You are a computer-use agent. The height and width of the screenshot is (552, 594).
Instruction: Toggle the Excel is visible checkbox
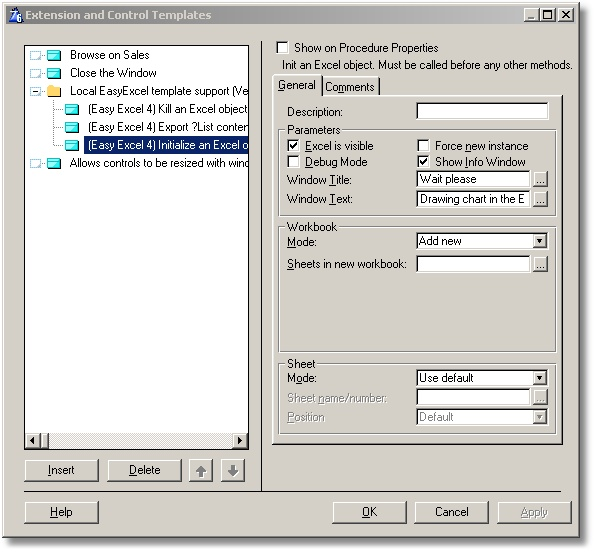point(293,145)
